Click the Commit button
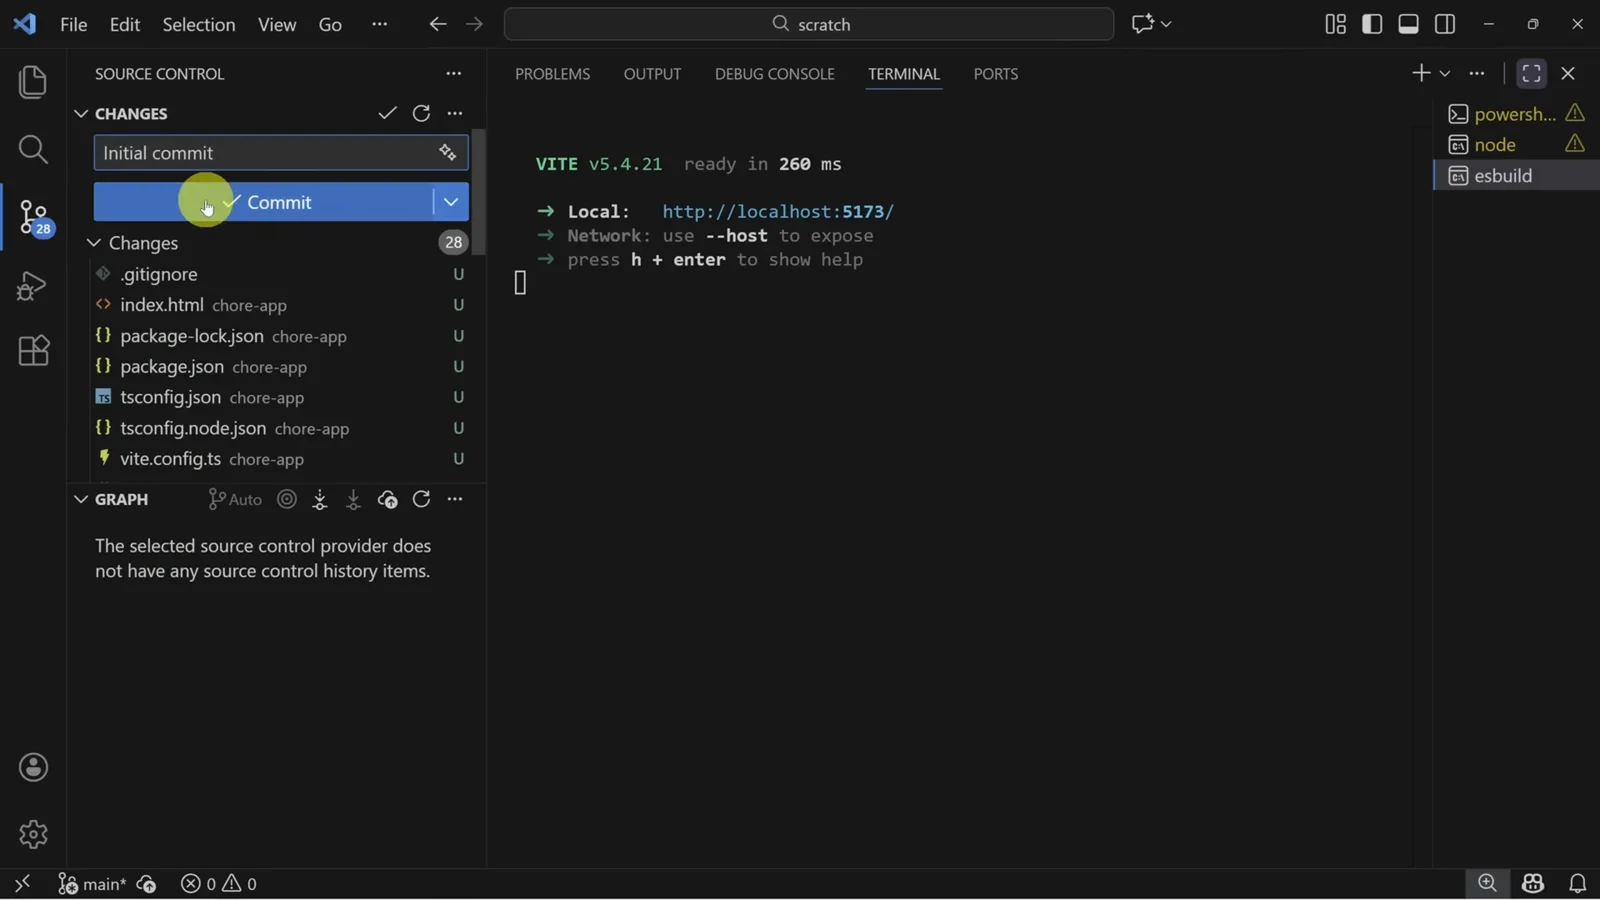Screen dimensions: 1600x900 [x=264, y=202]
